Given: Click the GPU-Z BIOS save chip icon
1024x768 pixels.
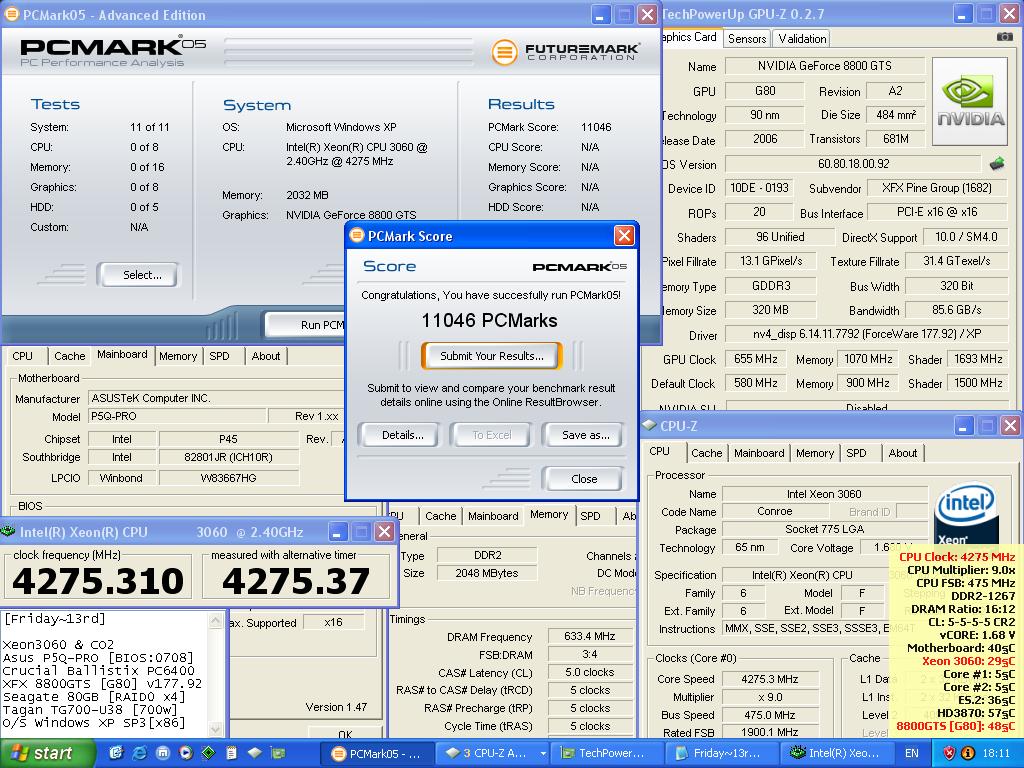Looking at the screenshot, I should (997, 164).
